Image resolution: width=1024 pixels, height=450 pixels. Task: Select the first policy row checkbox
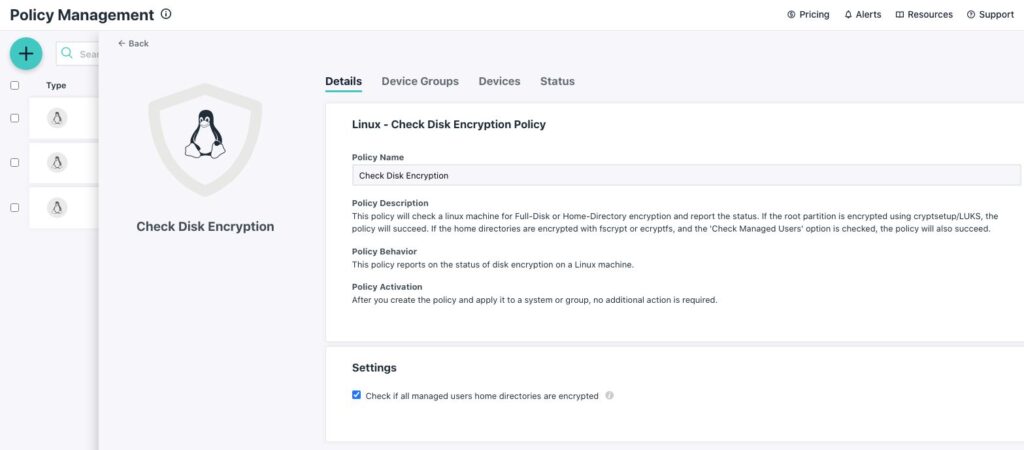click(15, 118)
